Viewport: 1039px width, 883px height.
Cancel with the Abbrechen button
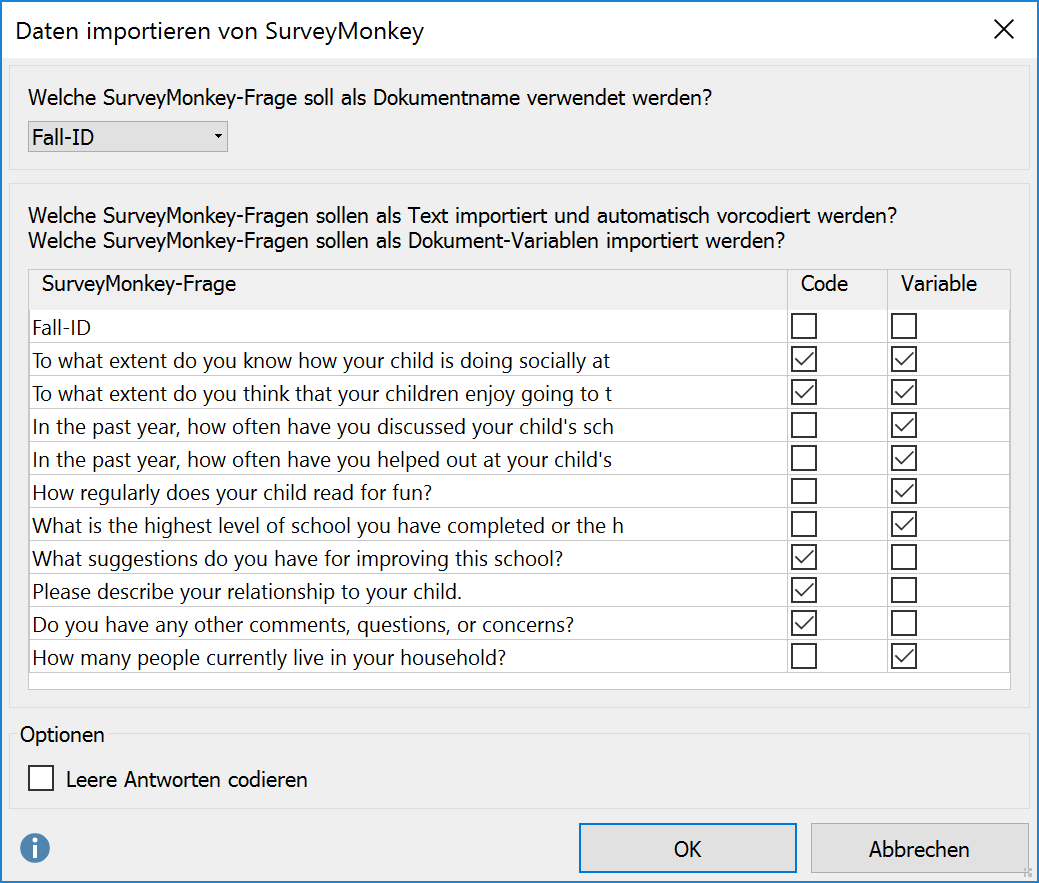[919, 849]
